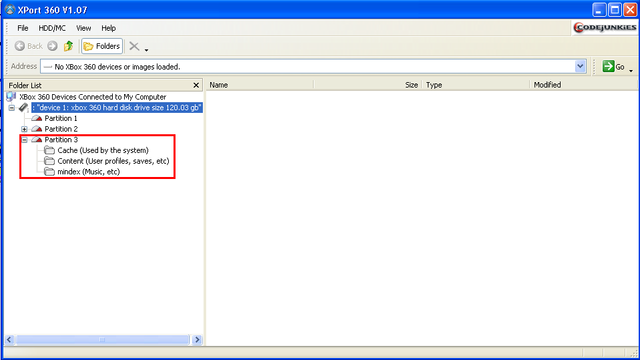Sort by the Modified column header
Viewport: 640px width, 360px height.
(x=584, y=85)
